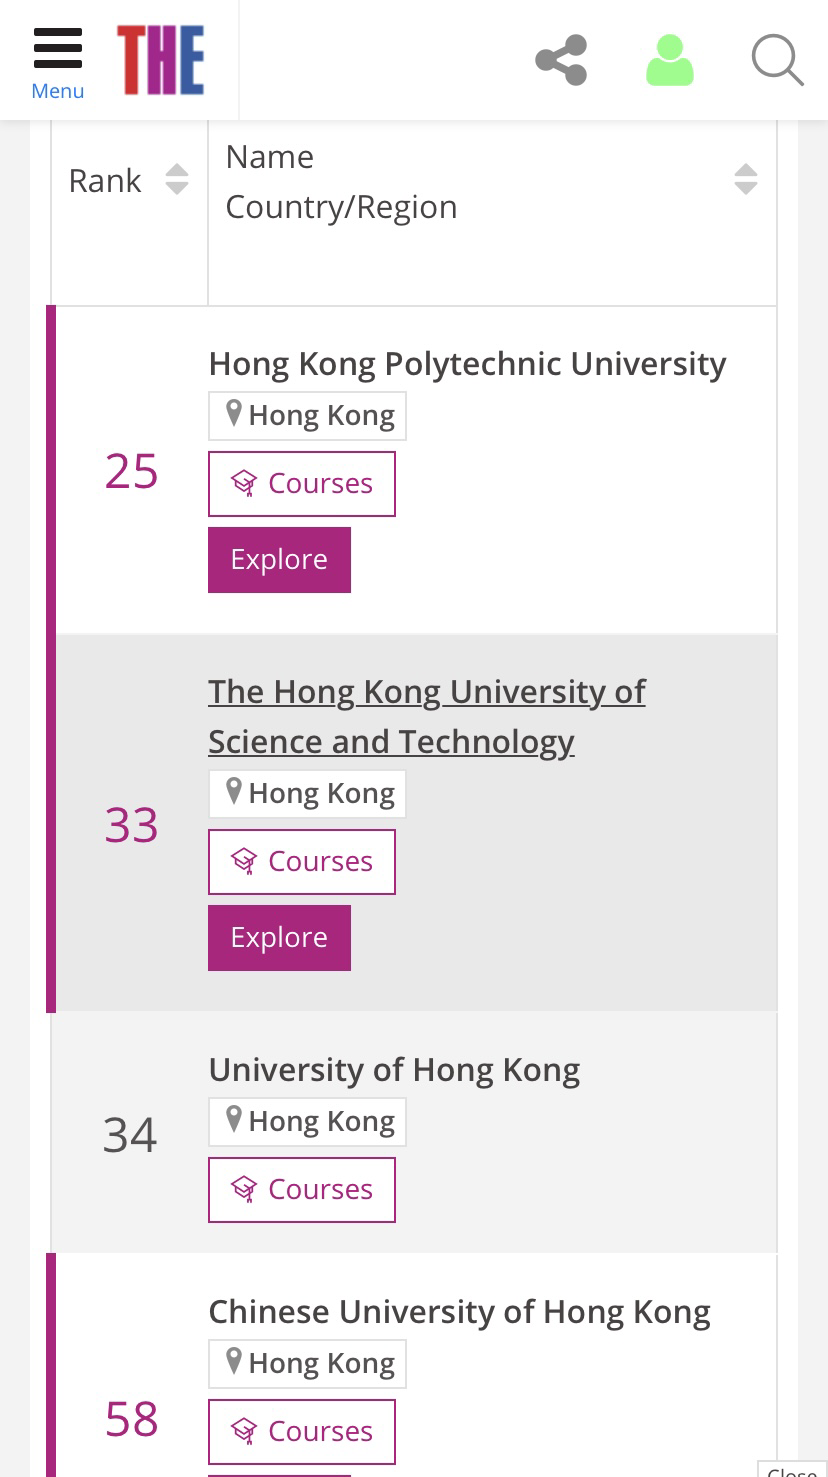Viewport: 828px width, 1477px height.
Task: Click the THE logo
Action: click(x=161, y=60)
